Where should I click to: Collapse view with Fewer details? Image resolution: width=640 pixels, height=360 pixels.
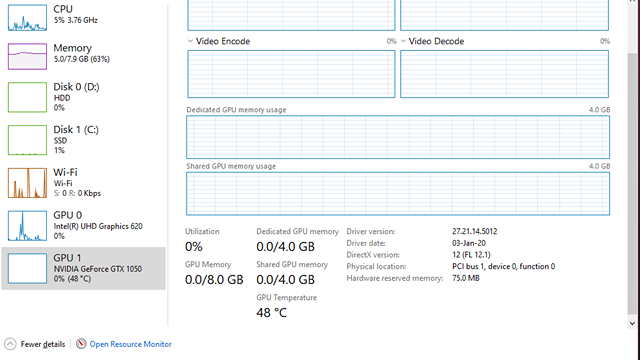[43, 344]
